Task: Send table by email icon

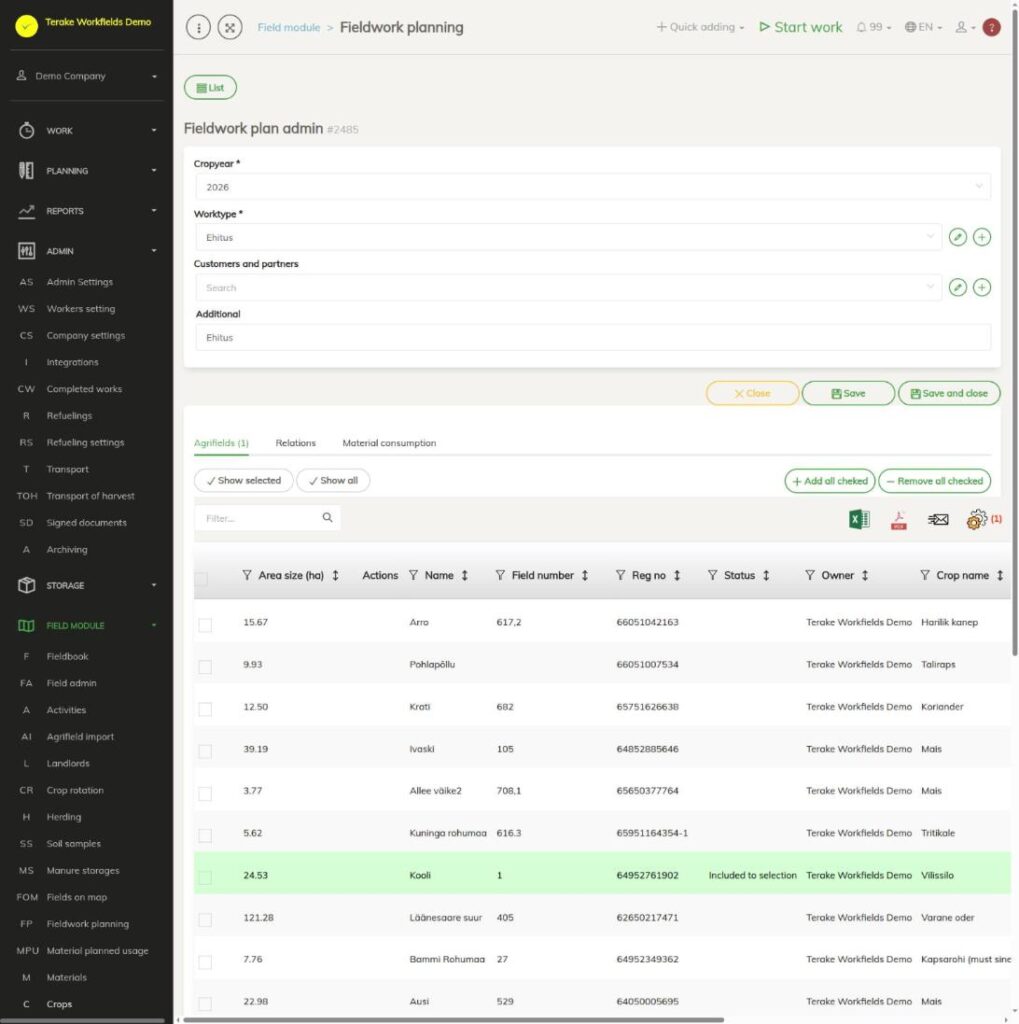Action: coord(938,519)
